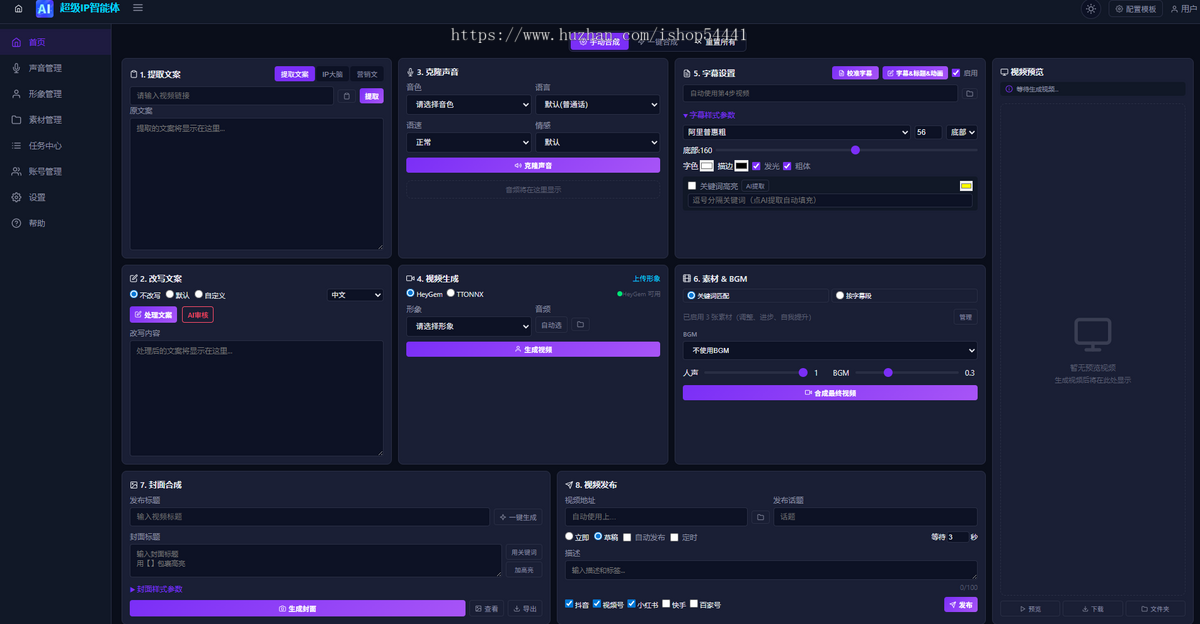1200x624 pixels.
Task: Click the 底部 position slider handle
Action: [855, 150]
